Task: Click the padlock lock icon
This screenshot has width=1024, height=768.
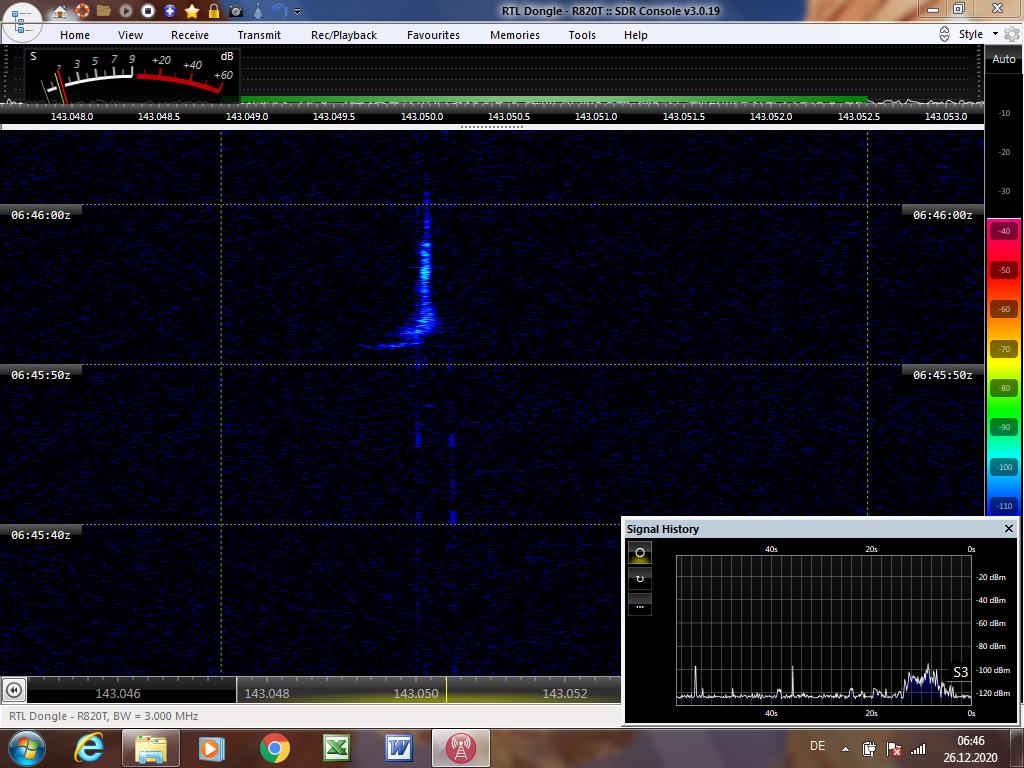Action: point(214,11)
